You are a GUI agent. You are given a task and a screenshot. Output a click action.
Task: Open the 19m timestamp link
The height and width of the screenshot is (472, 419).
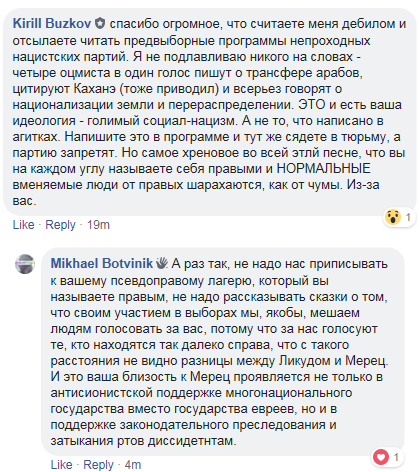point(98,225)
